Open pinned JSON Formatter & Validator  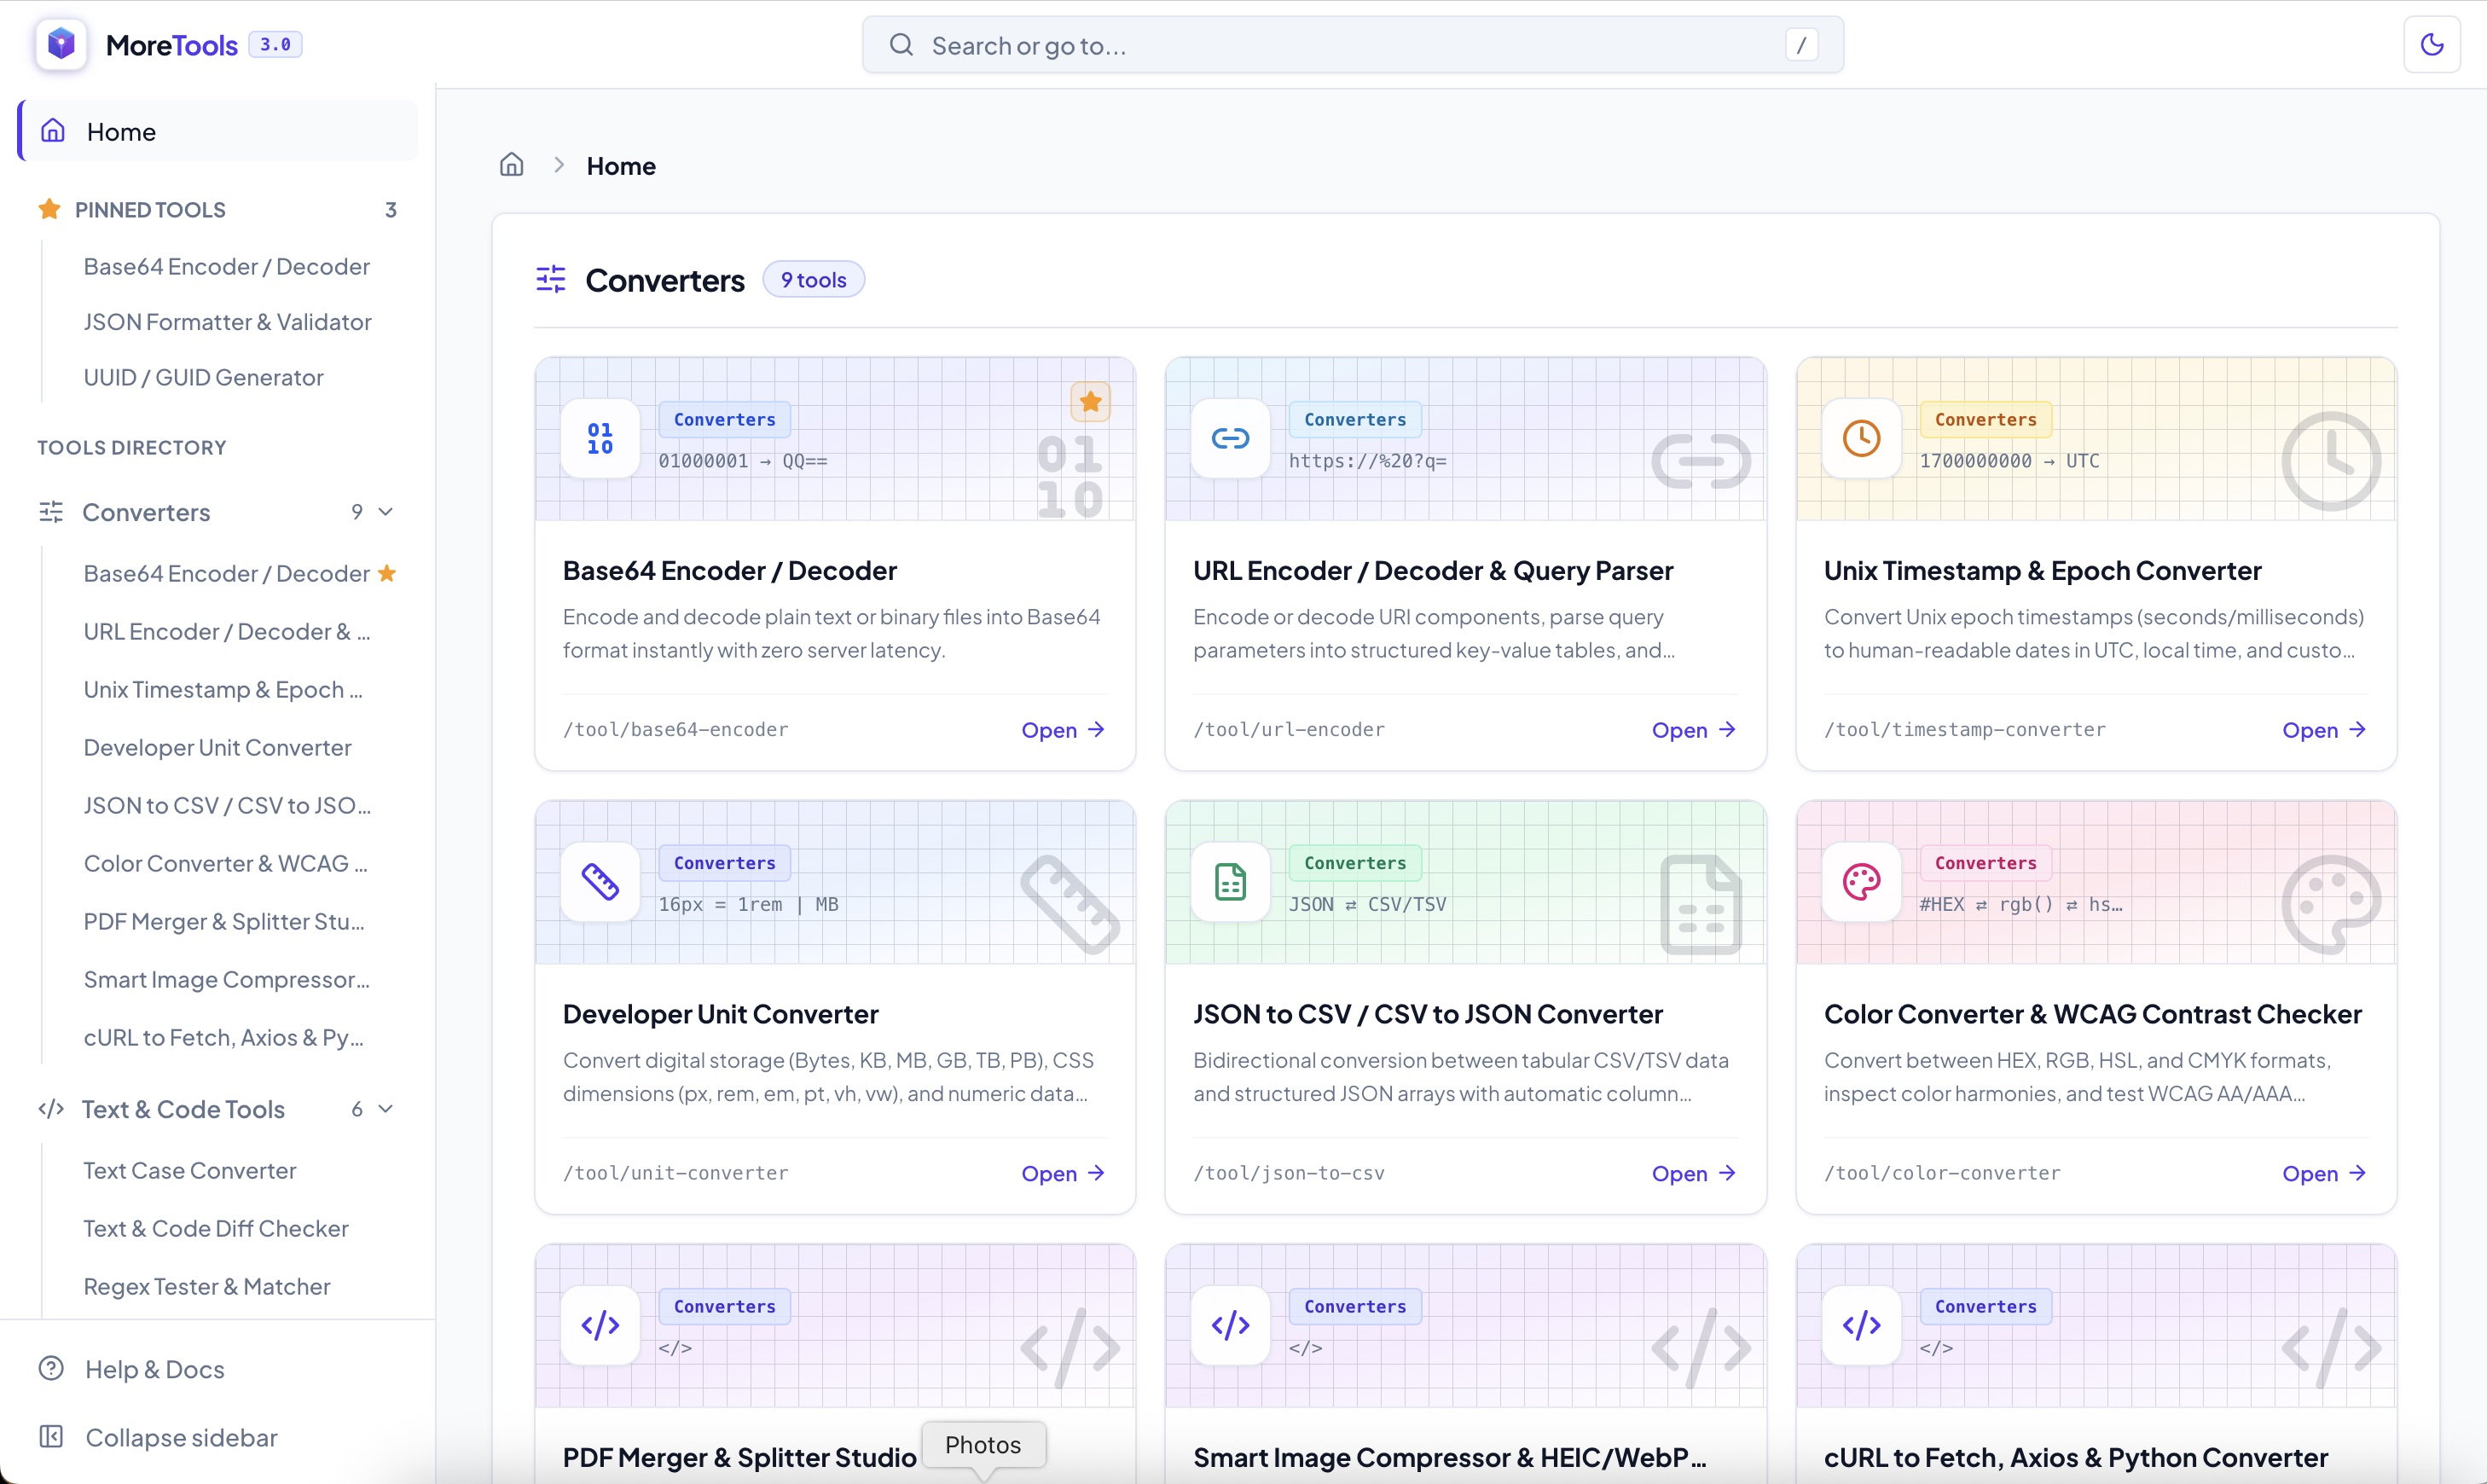(227, 322)
